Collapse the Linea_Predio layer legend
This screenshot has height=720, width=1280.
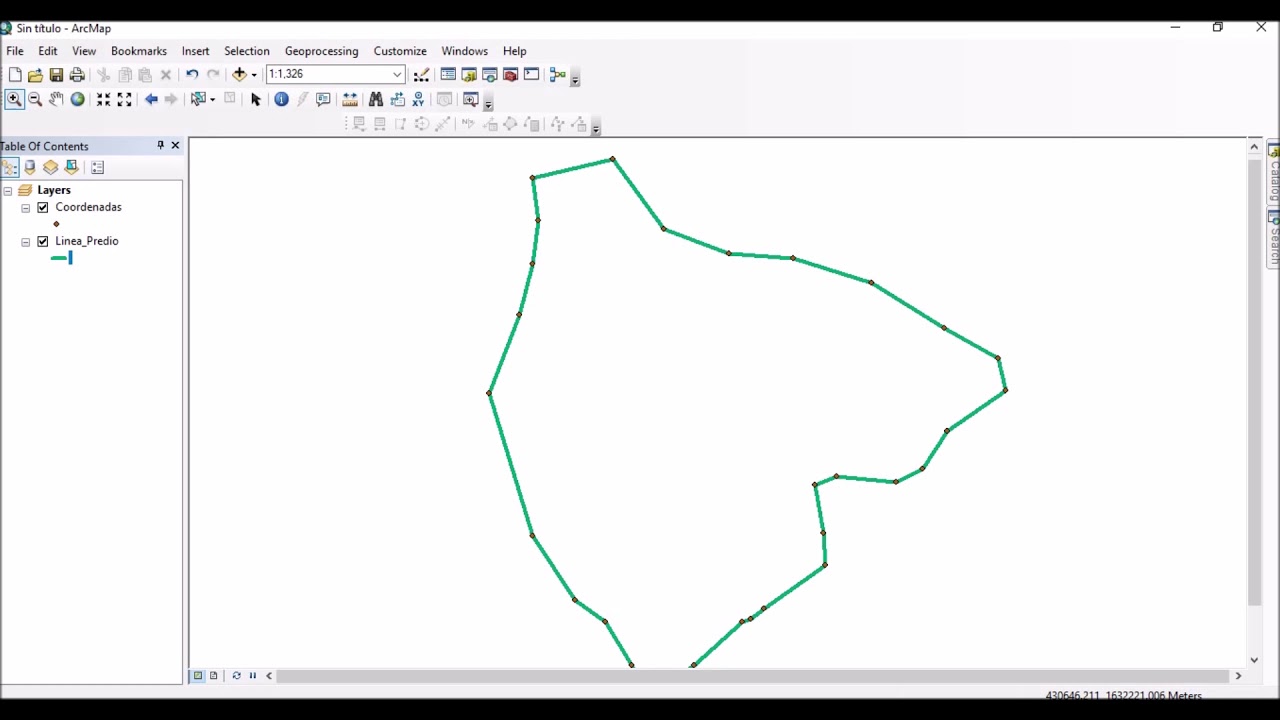pyautogui.click(x=26, y=242)
